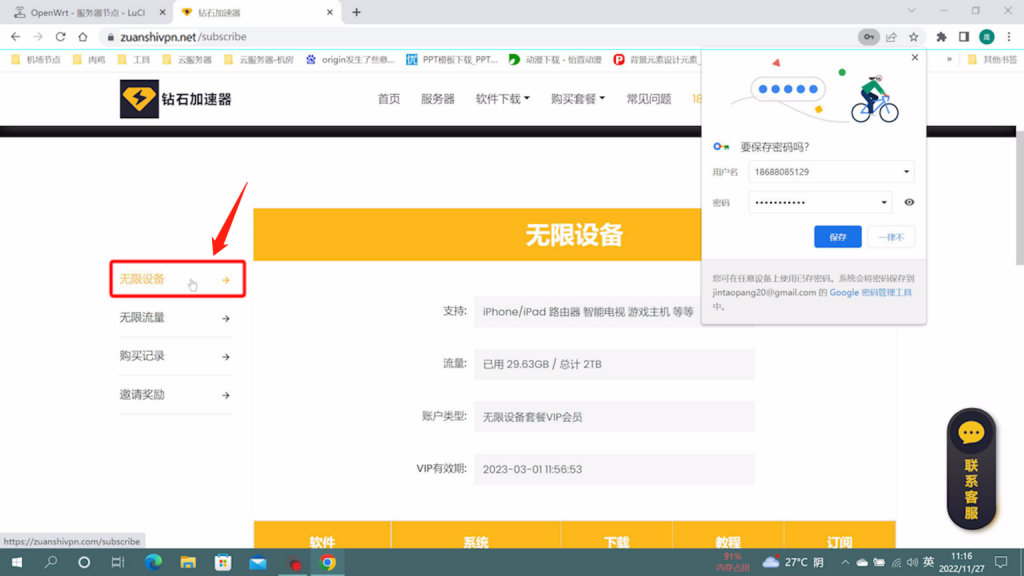The height and width of the screenshot is (576, 1024).
Task: Open the 服务器 nav item
Action: pyautogui.click(x=438, y=99)
